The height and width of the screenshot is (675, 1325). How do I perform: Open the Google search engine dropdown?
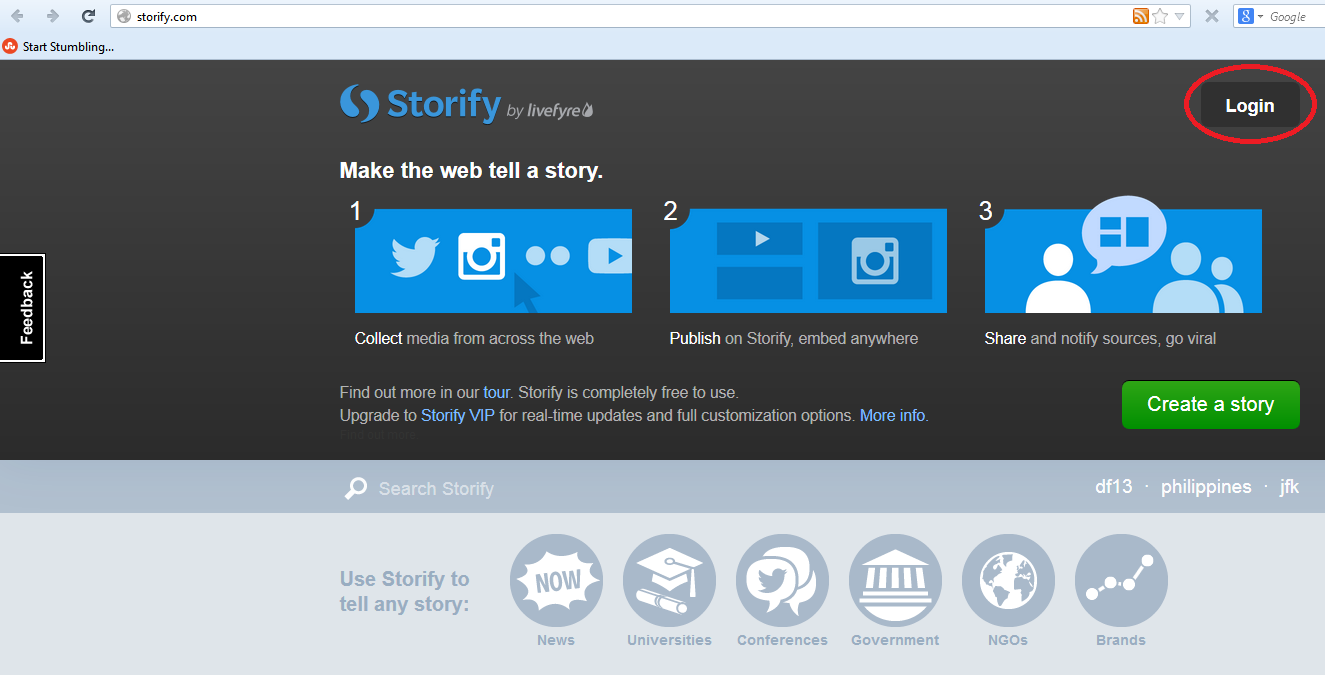click(1250, 16)
